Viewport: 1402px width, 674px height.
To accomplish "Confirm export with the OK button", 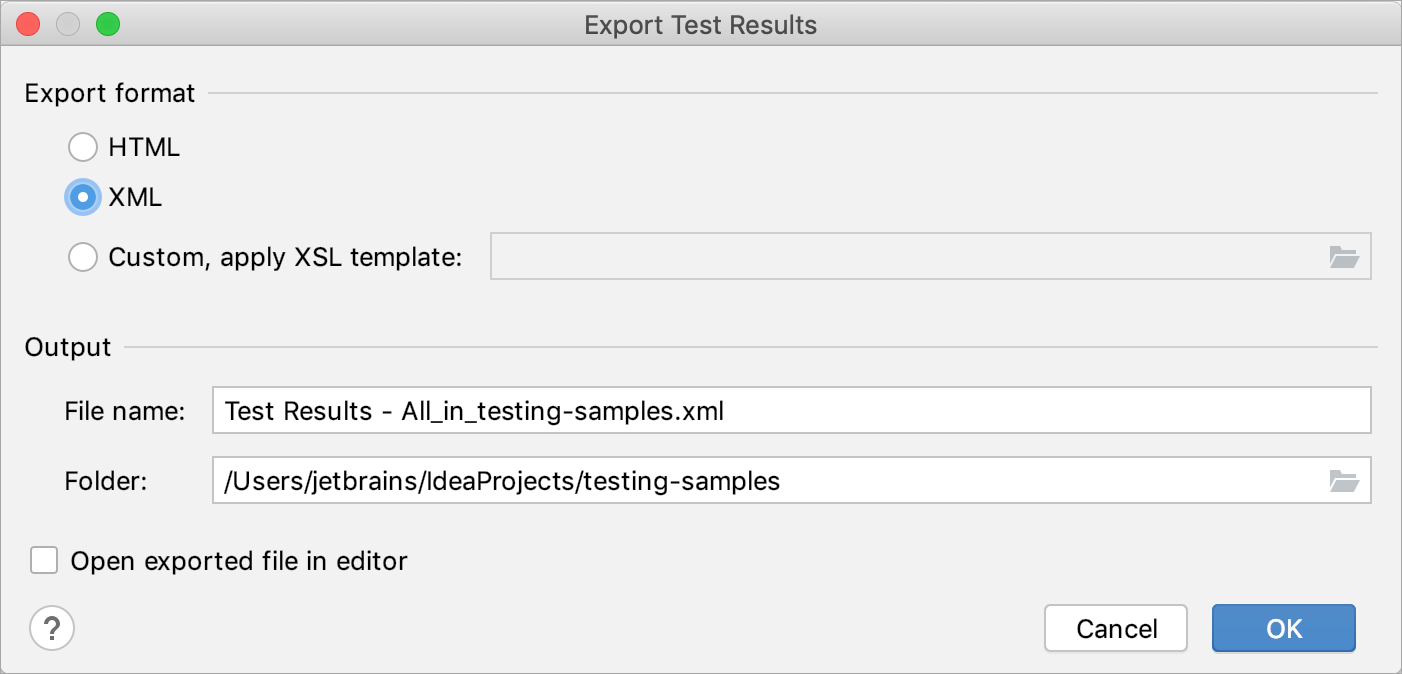I will click(x=1283, y=628).
